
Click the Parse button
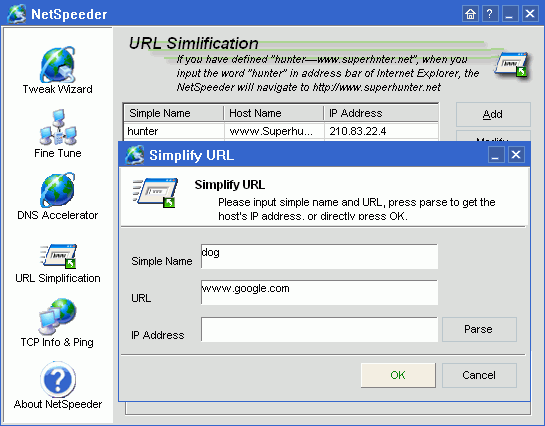479,329
